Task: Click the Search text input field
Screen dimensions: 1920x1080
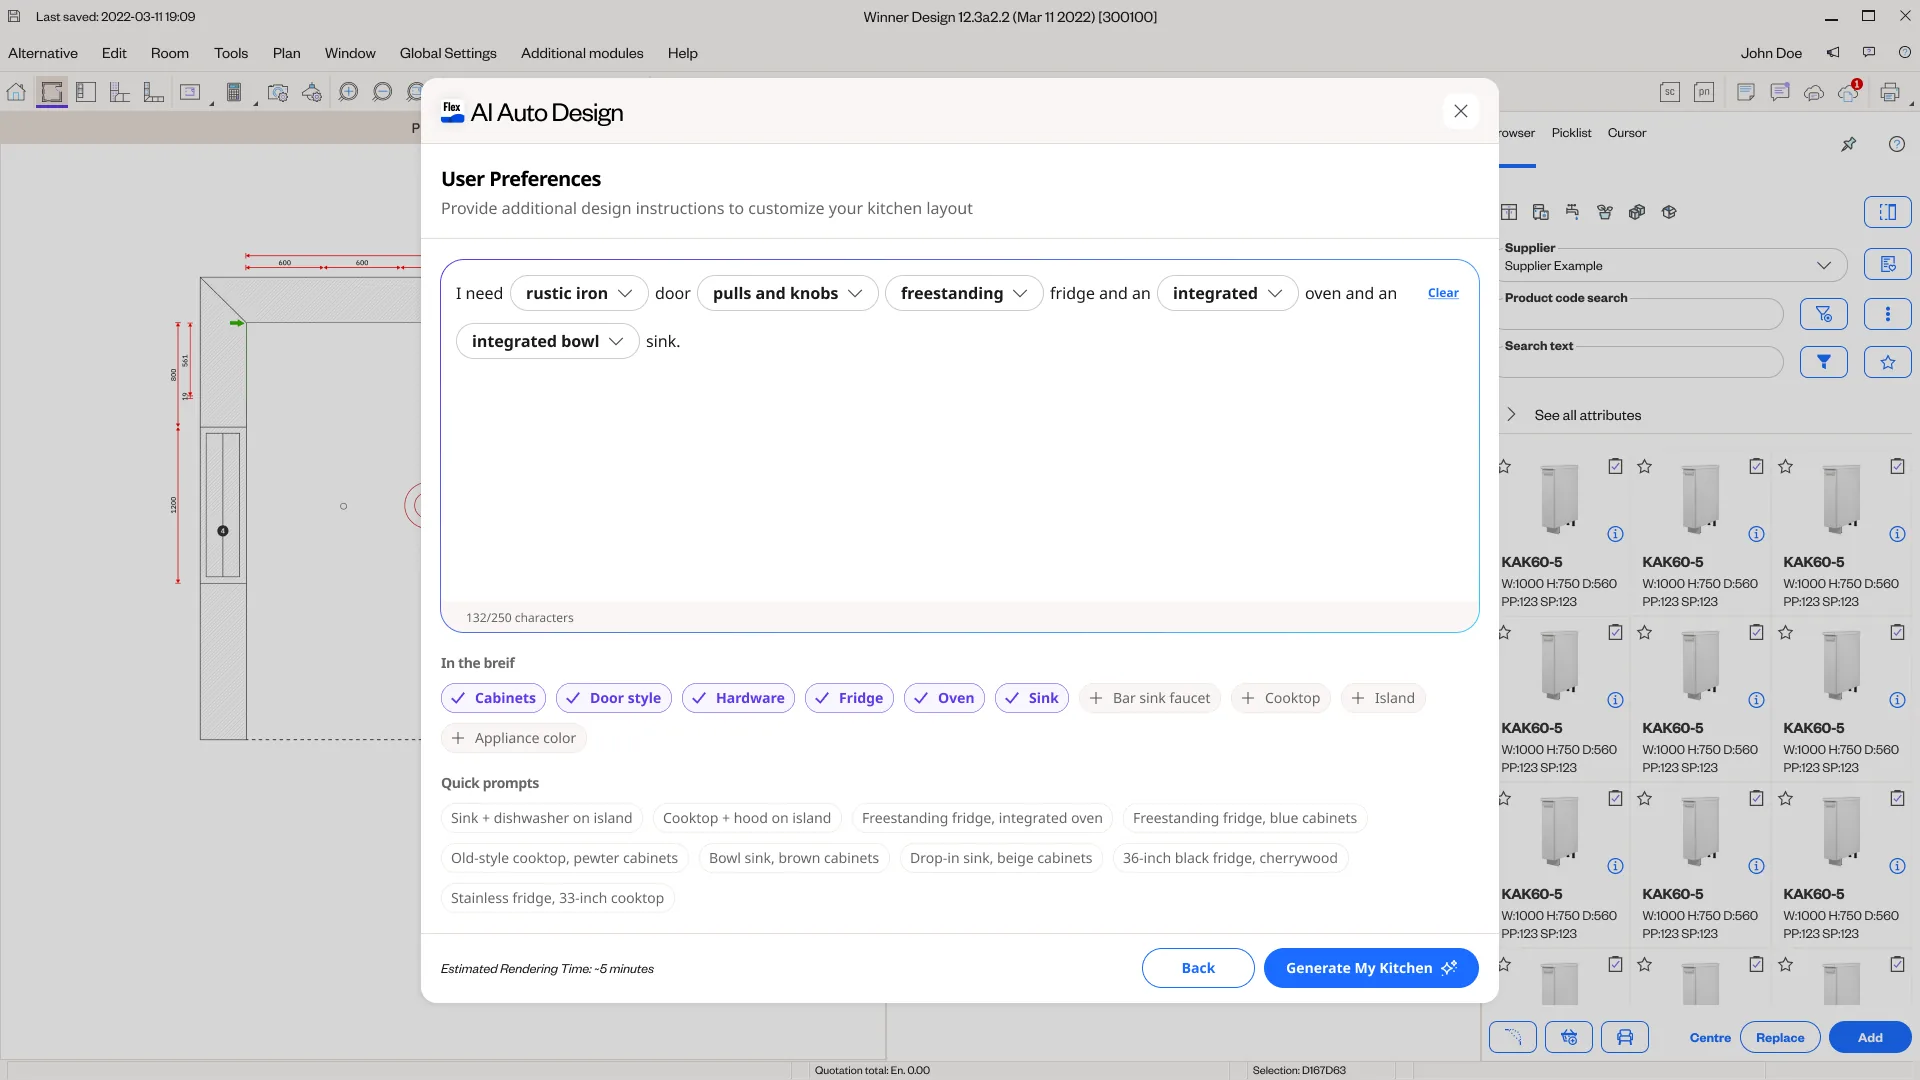Action: 1641,362
